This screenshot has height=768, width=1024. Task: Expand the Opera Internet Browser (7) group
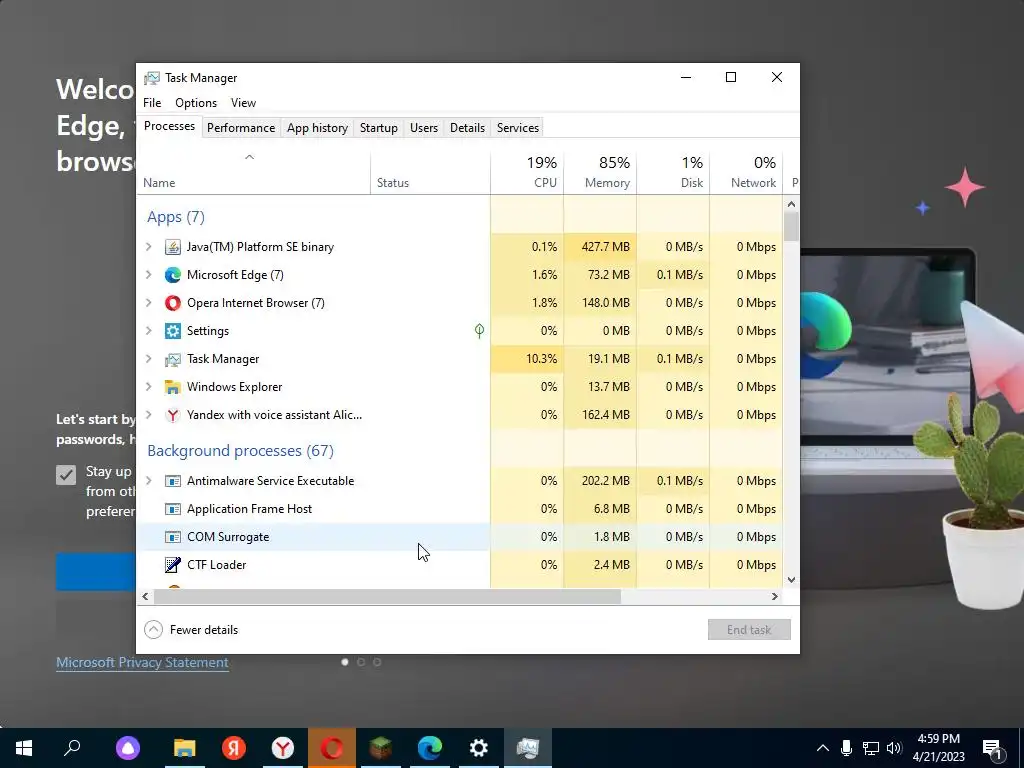149,303
